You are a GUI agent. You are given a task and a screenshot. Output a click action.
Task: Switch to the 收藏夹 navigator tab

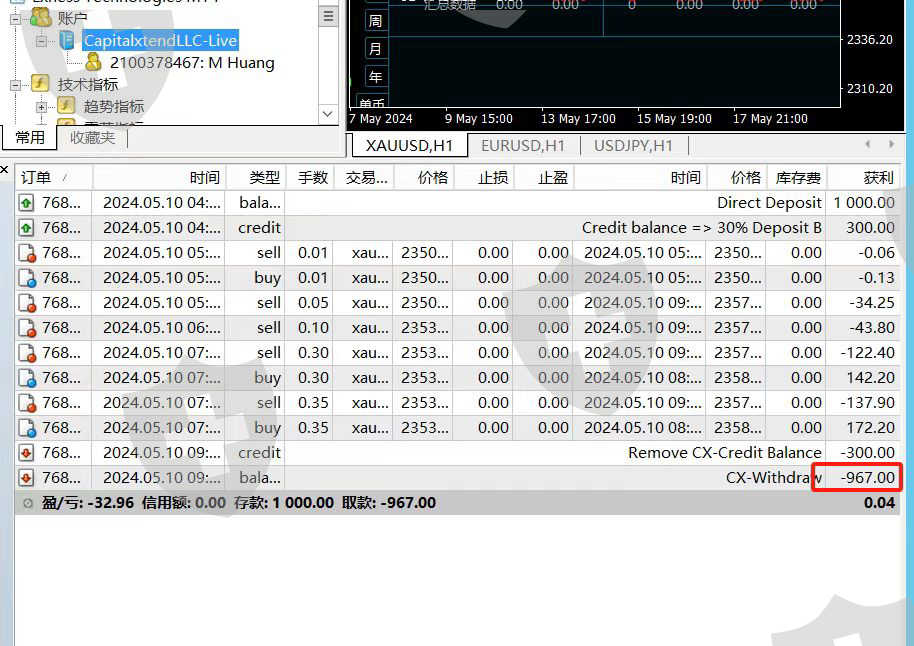(92, 138)
